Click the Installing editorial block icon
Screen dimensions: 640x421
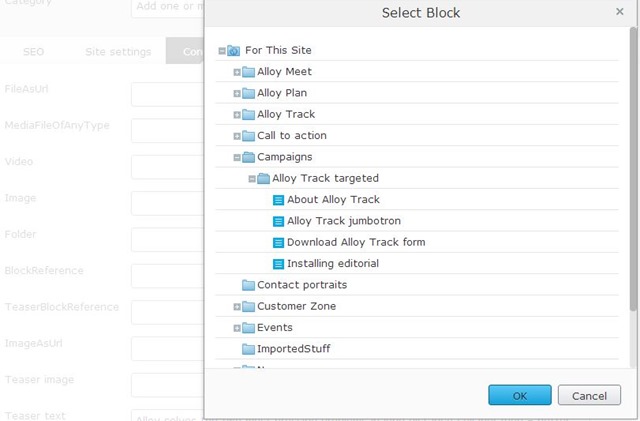279,264
